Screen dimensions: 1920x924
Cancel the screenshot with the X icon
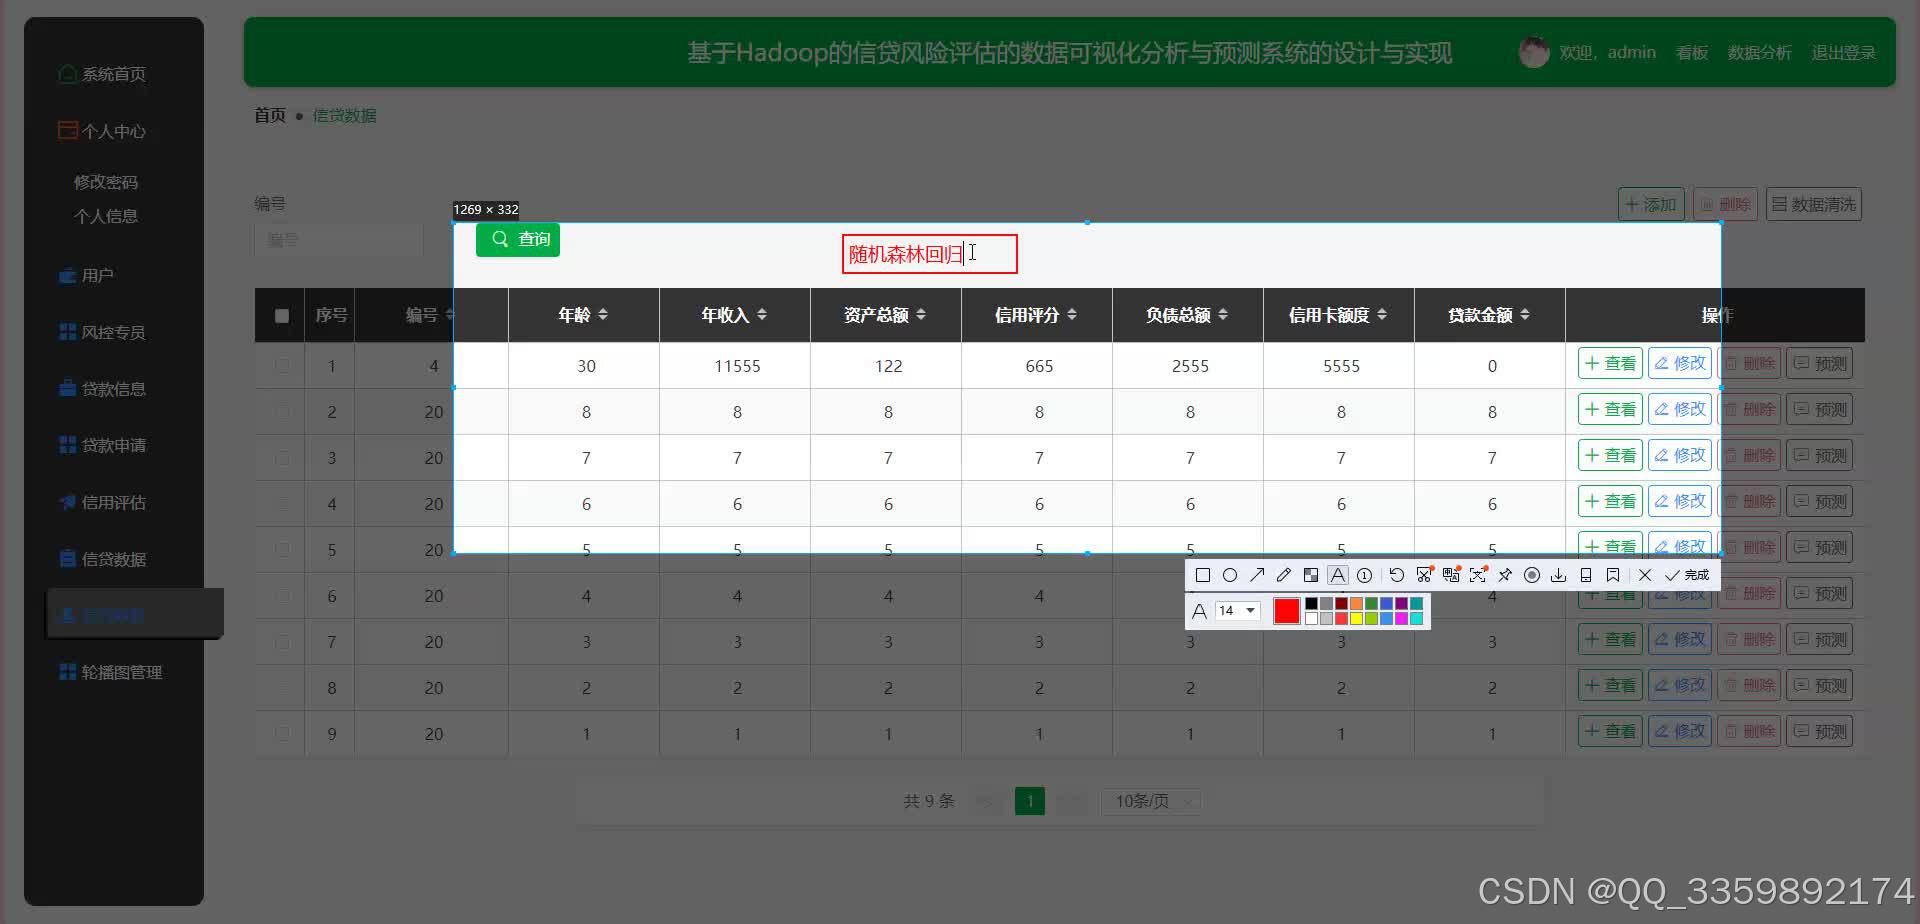click(1645, 575)
